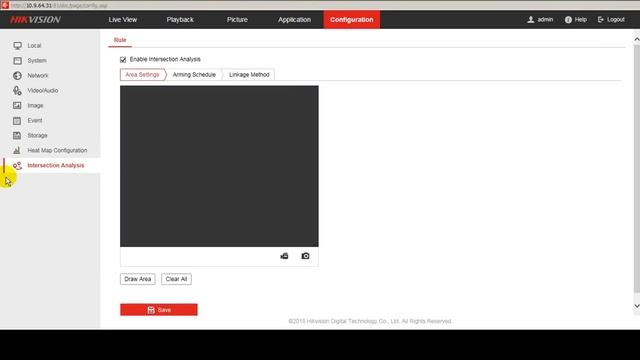Click the scrollbar down arrow
The width and height of the screenshot is (640, 360).
tap(637, 306)
